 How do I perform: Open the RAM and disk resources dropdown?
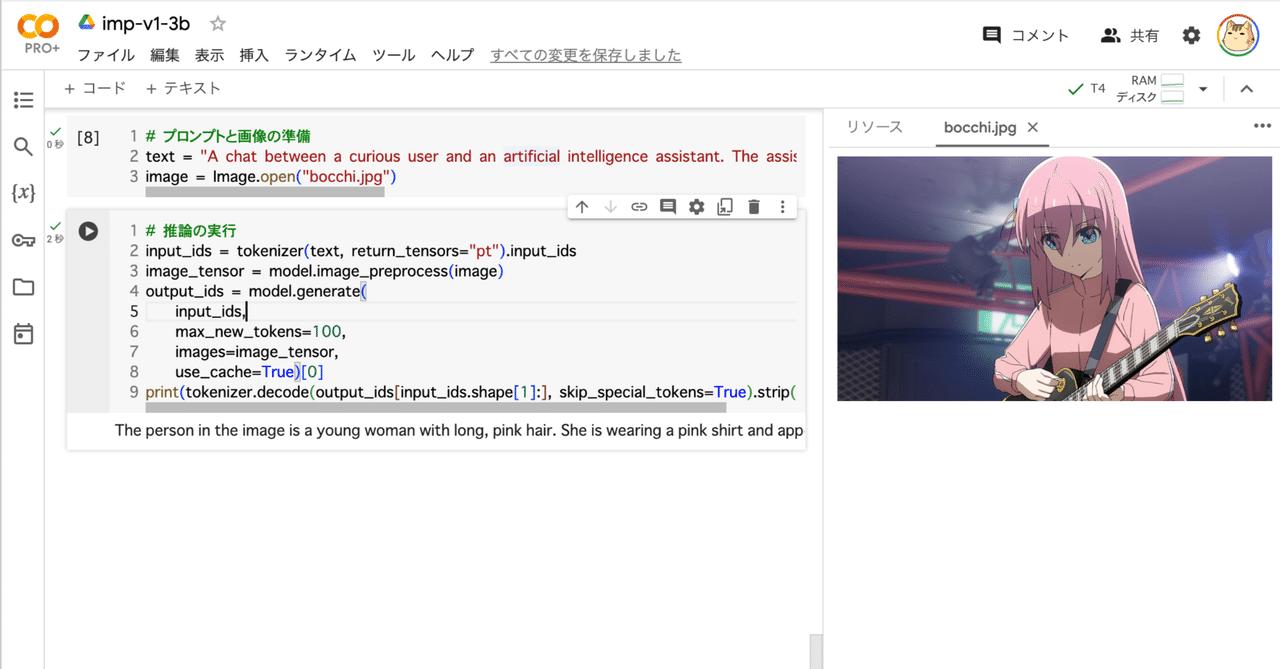[1204, 88]
